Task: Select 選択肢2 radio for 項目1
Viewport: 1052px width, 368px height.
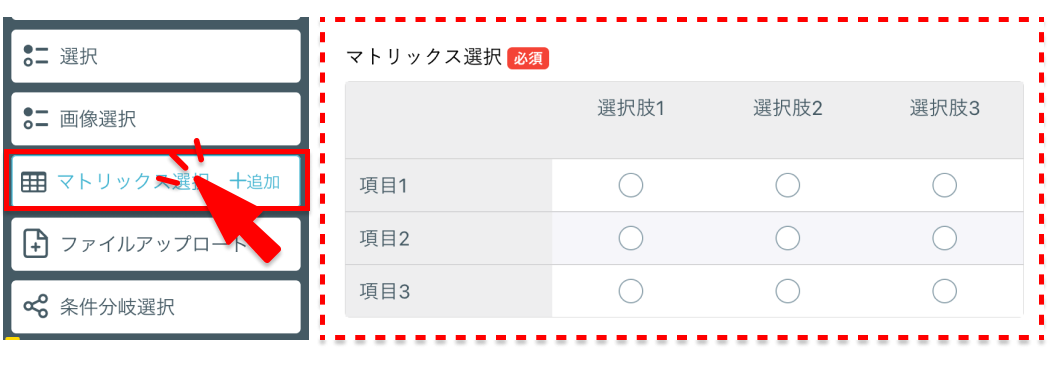Action: (788, 185)
